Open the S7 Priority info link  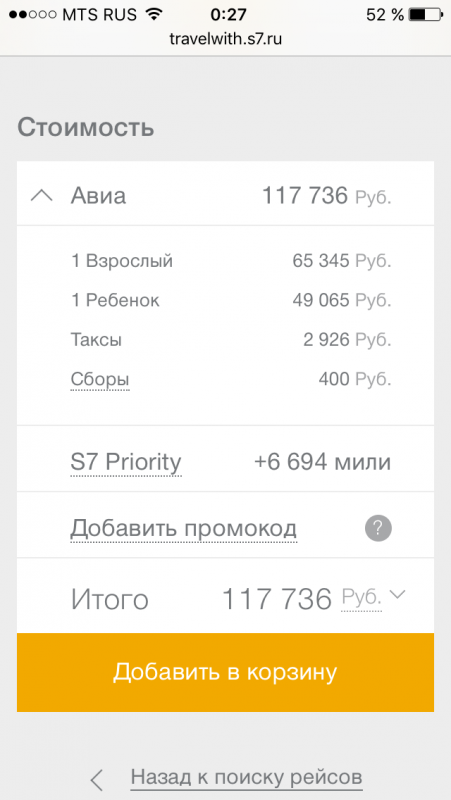[x=126, y=463]
